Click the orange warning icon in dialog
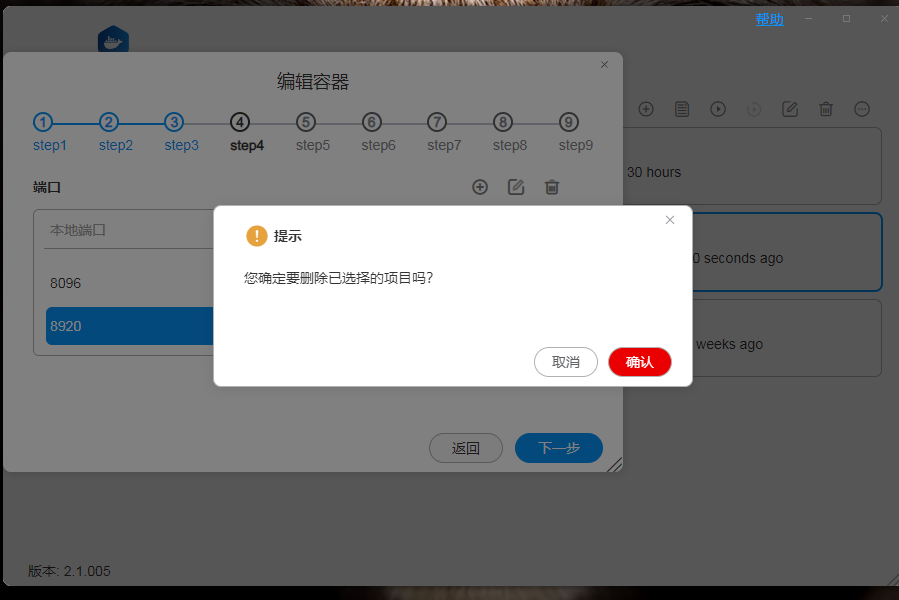 tap(256, 236)
